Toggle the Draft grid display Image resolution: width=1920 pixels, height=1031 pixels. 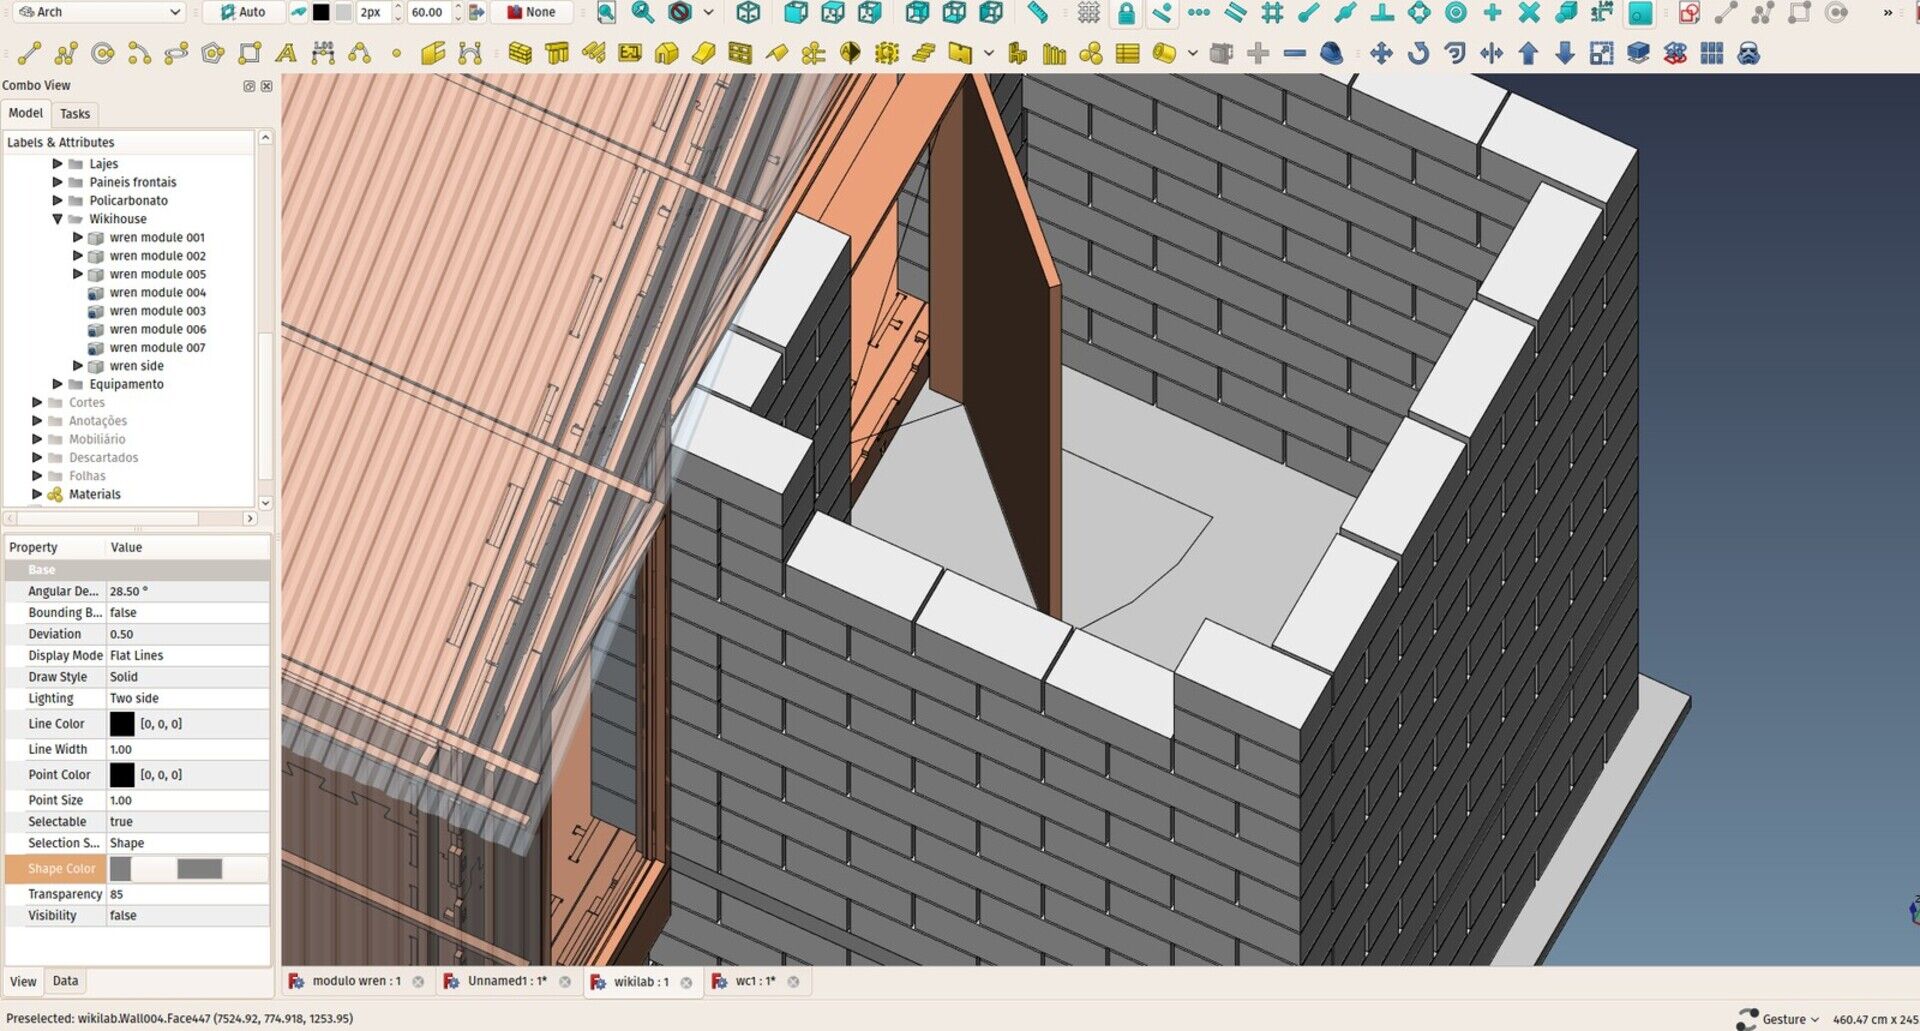1089,12
